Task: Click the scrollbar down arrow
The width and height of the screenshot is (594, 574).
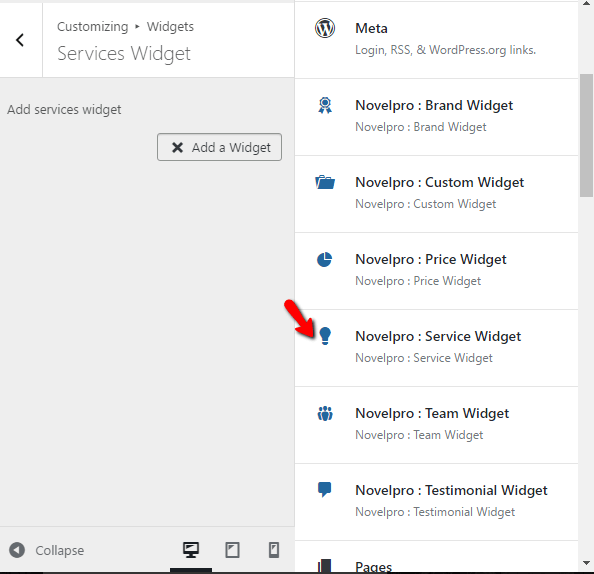Action: [586, 563]
